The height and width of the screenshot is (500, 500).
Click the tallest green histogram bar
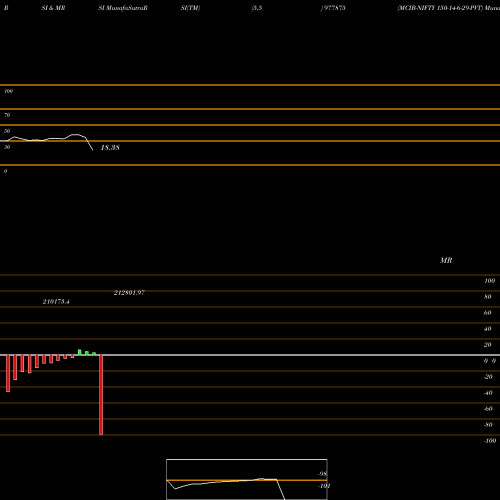79,352
